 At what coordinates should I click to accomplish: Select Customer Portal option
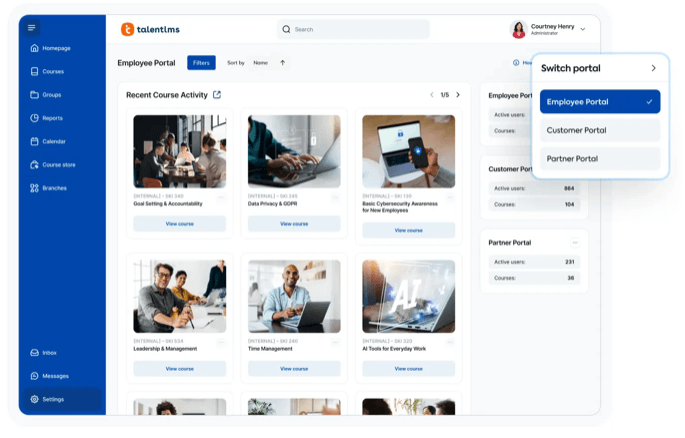(599, 130)
